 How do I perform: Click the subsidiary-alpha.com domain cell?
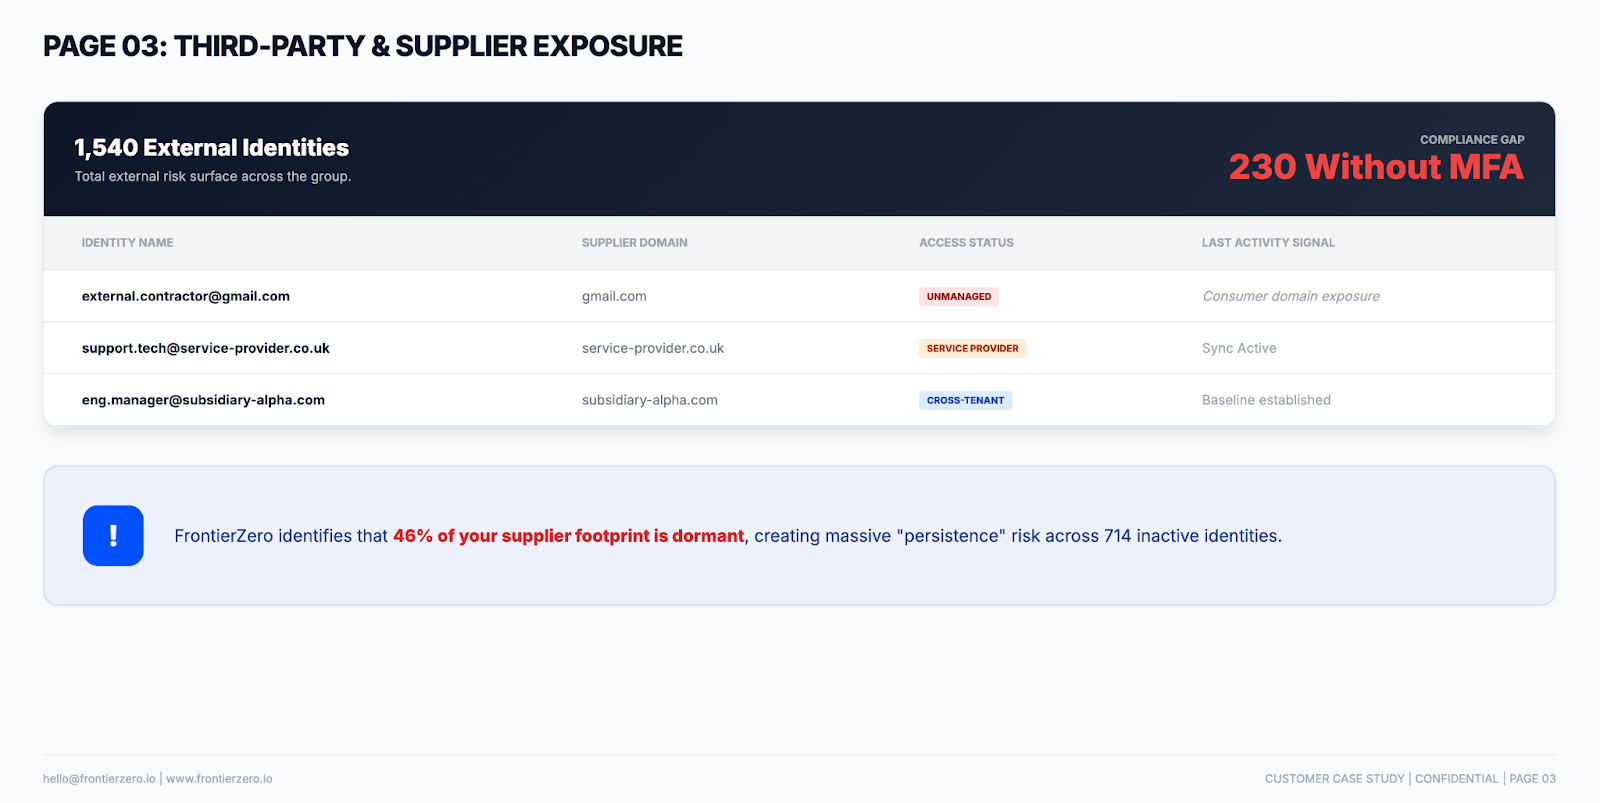click(x=649, y=401)
